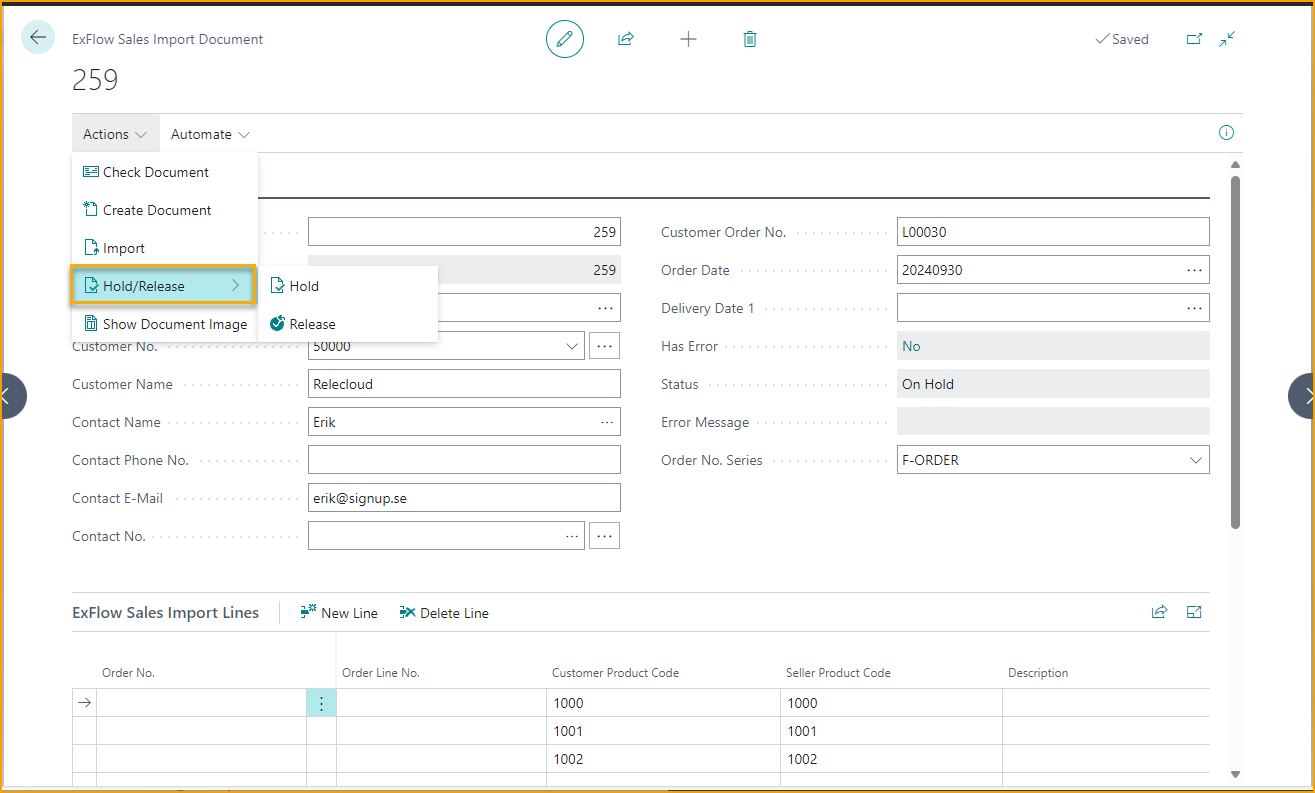Click the trash delete icon

[750, 39]
